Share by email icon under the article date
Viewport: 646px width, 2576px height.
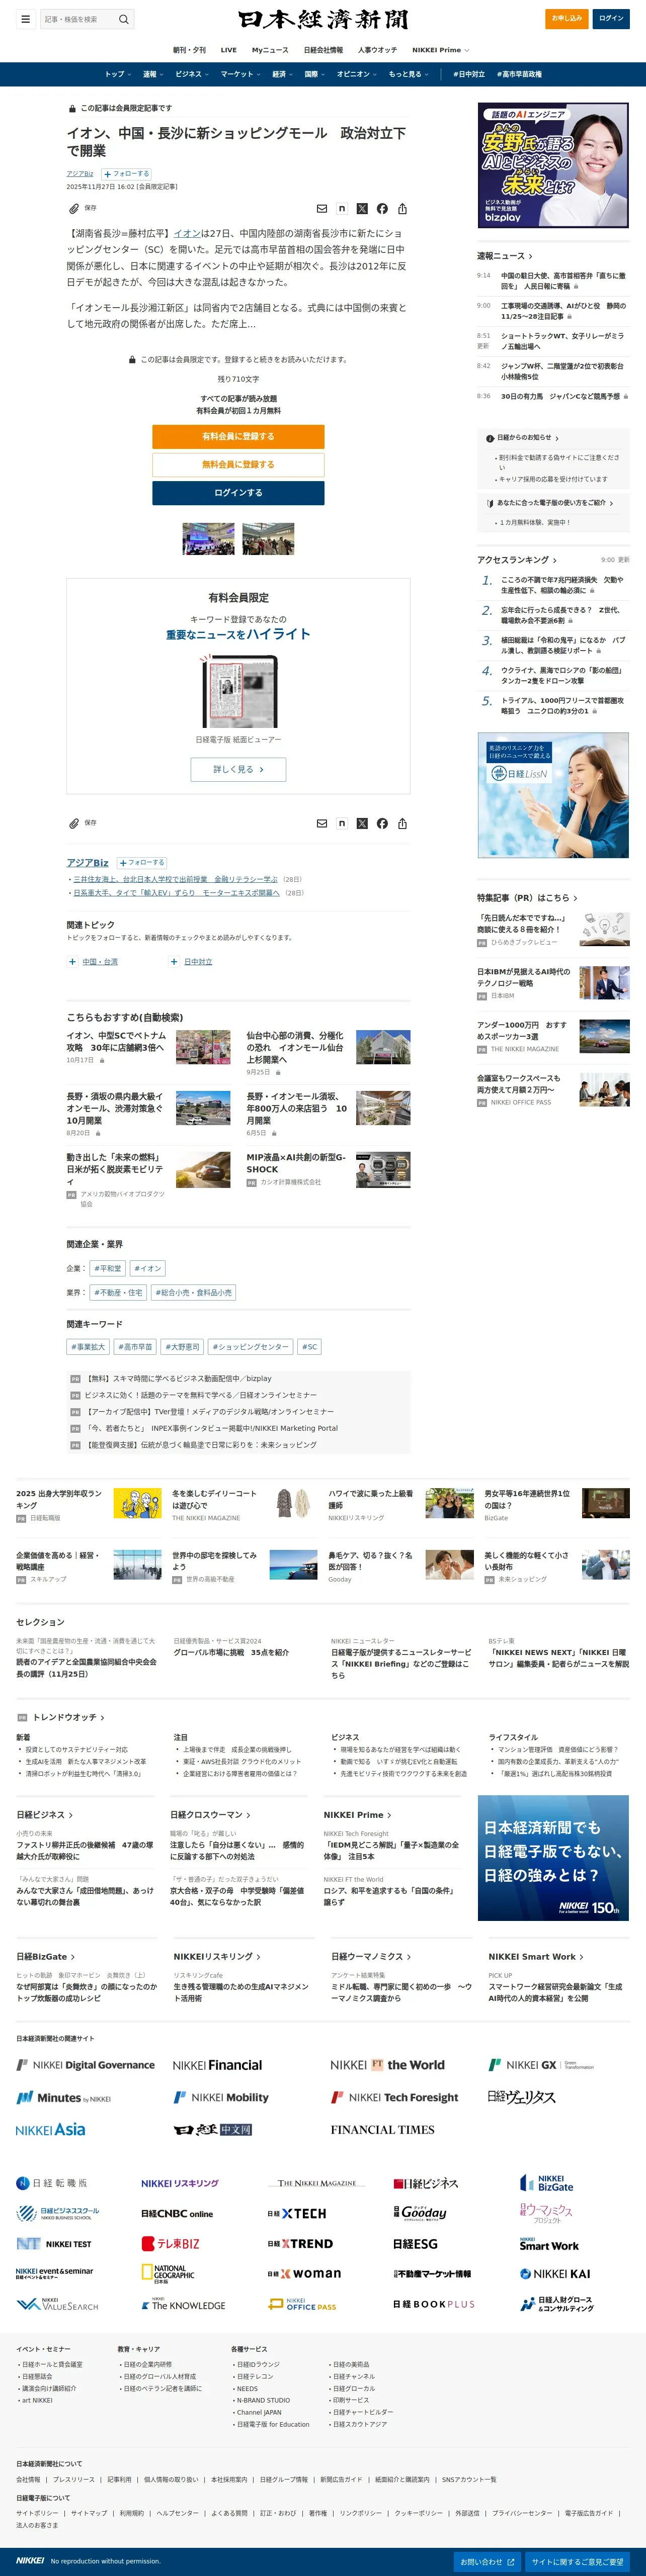click(322, 209)
